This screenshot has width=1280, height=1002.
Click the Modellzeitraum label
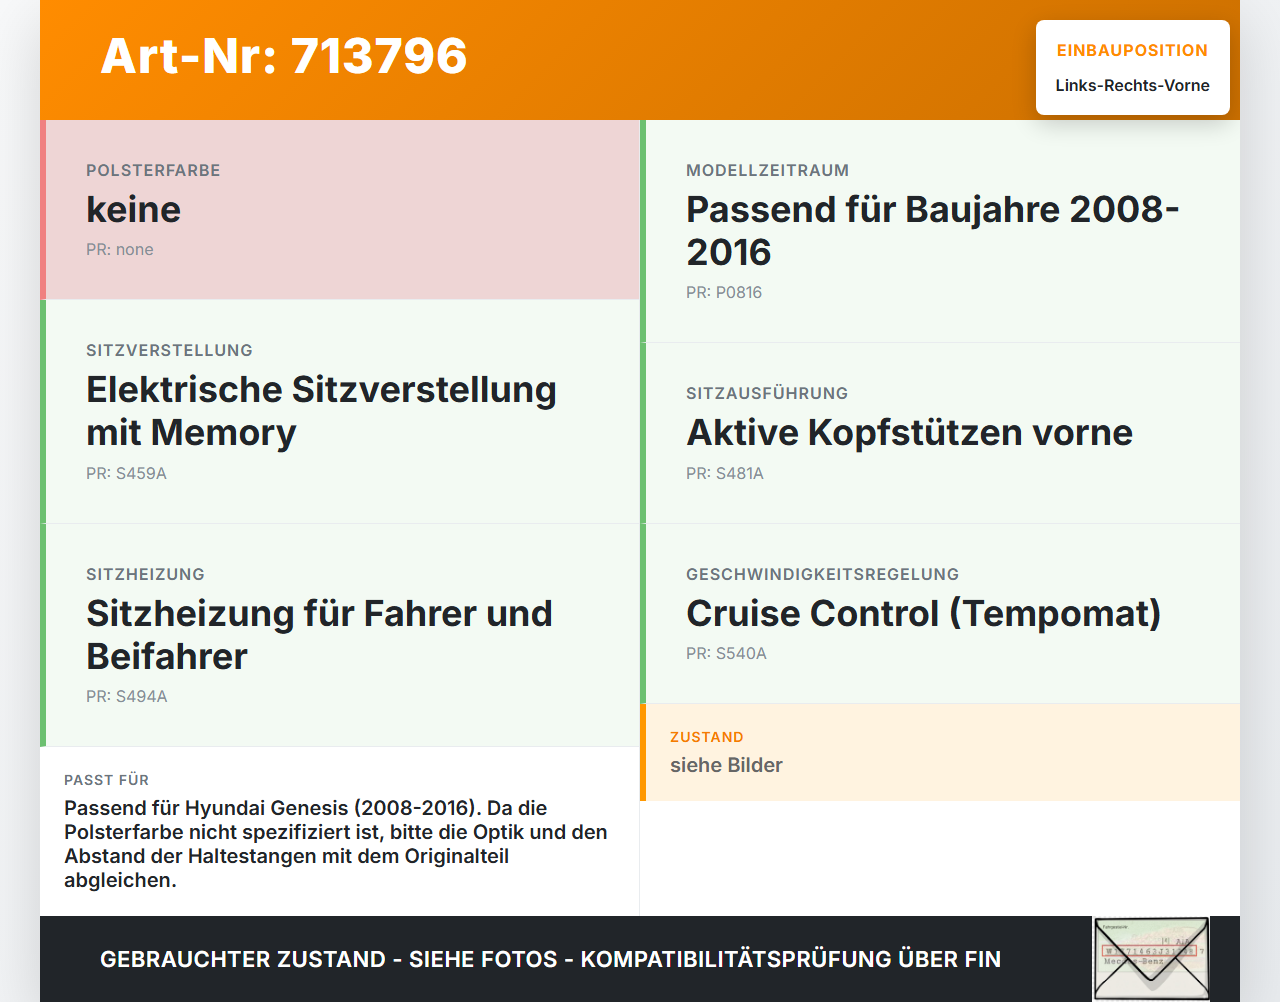point(767,170)
